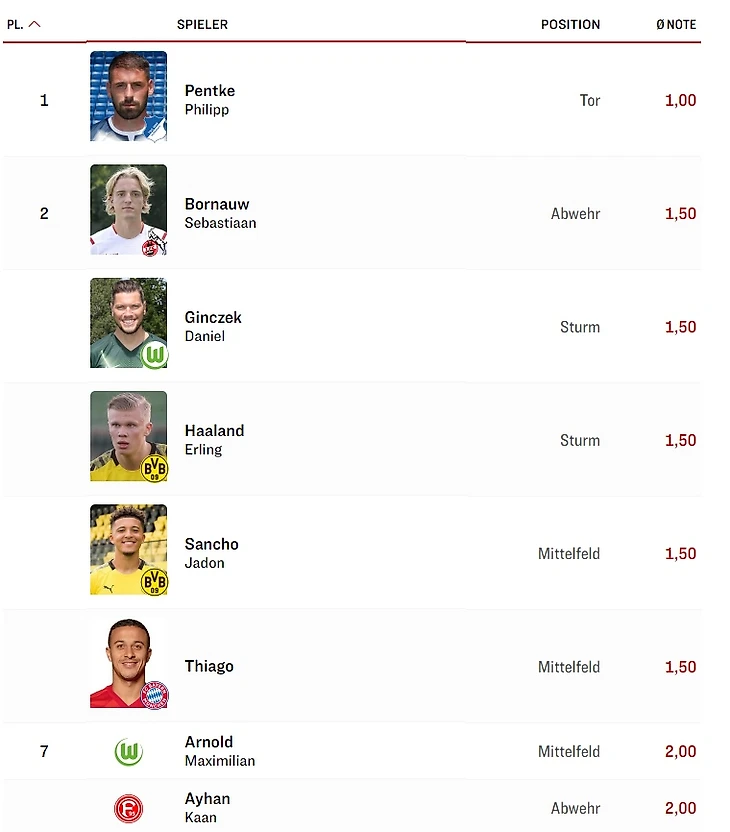The image size is (730, 832).
Task: Sort the table by Ø NOTE column
Action: pos(676,25)
